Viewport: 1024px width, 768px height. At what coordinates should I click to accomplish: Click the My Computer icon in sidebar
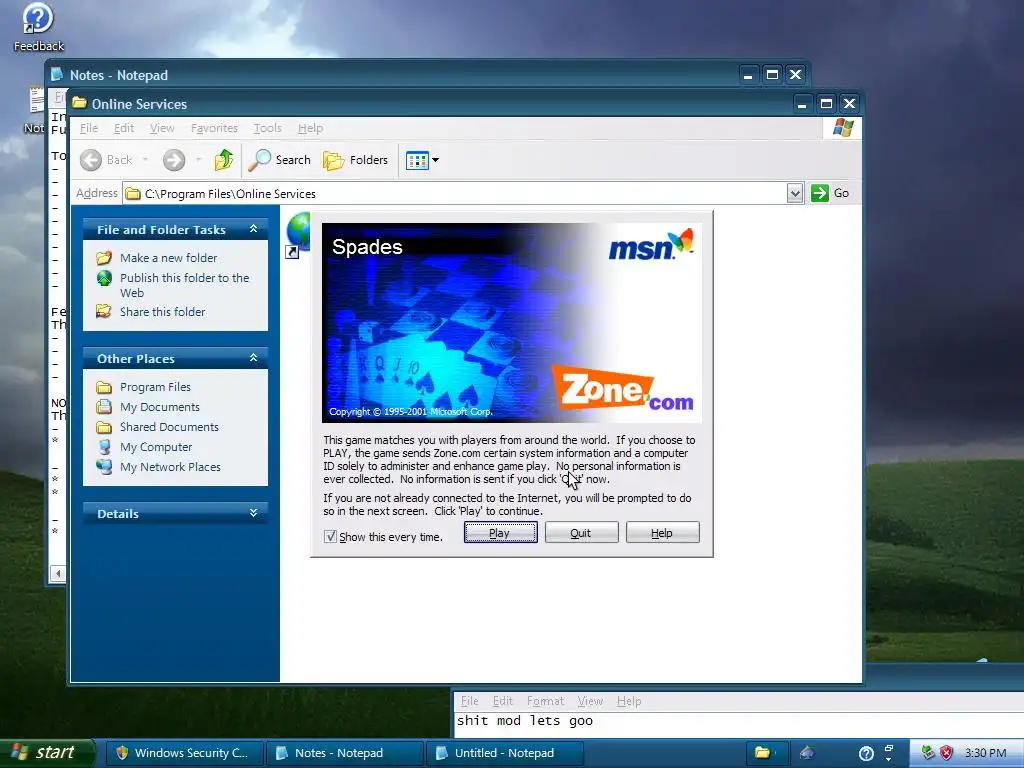point(104,447)
